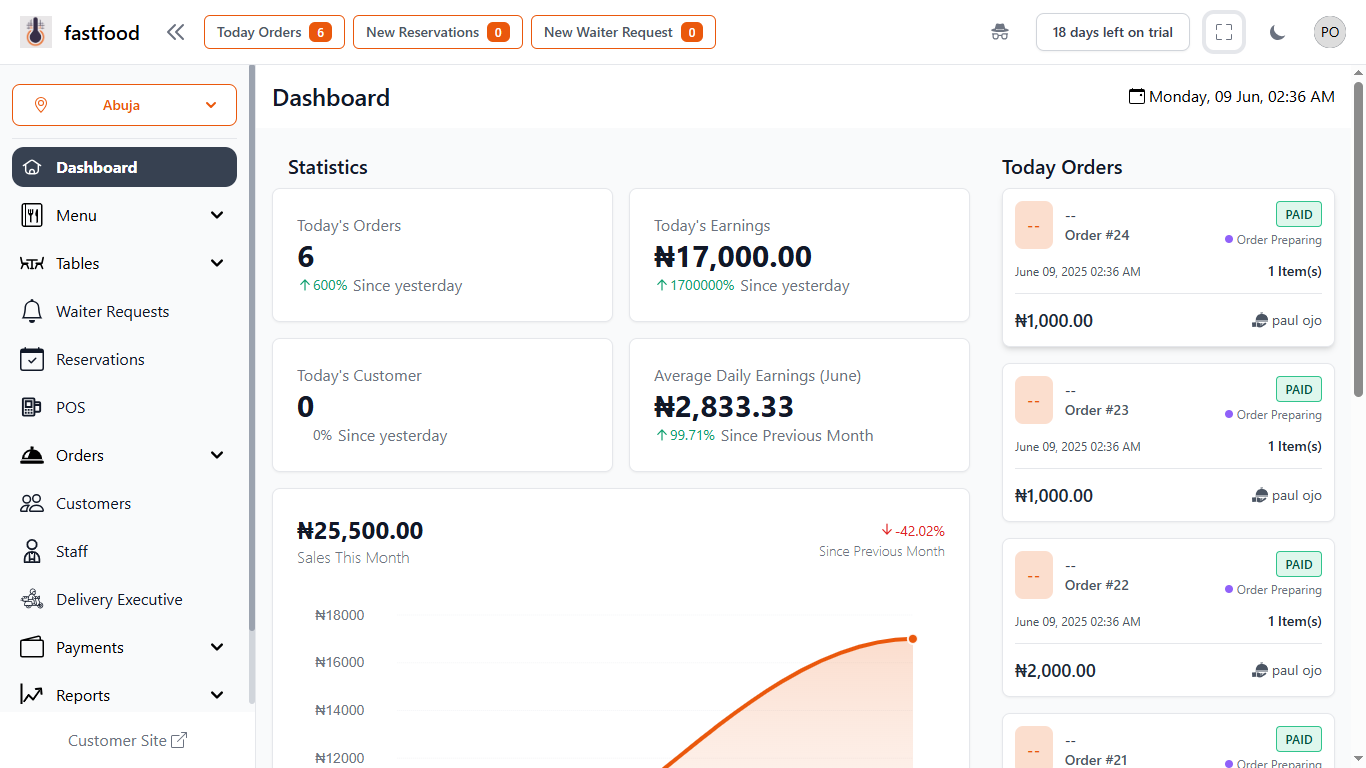Click the Reservations calendar icon
This screenshot has width=1366, height=768.
[32, 359]
